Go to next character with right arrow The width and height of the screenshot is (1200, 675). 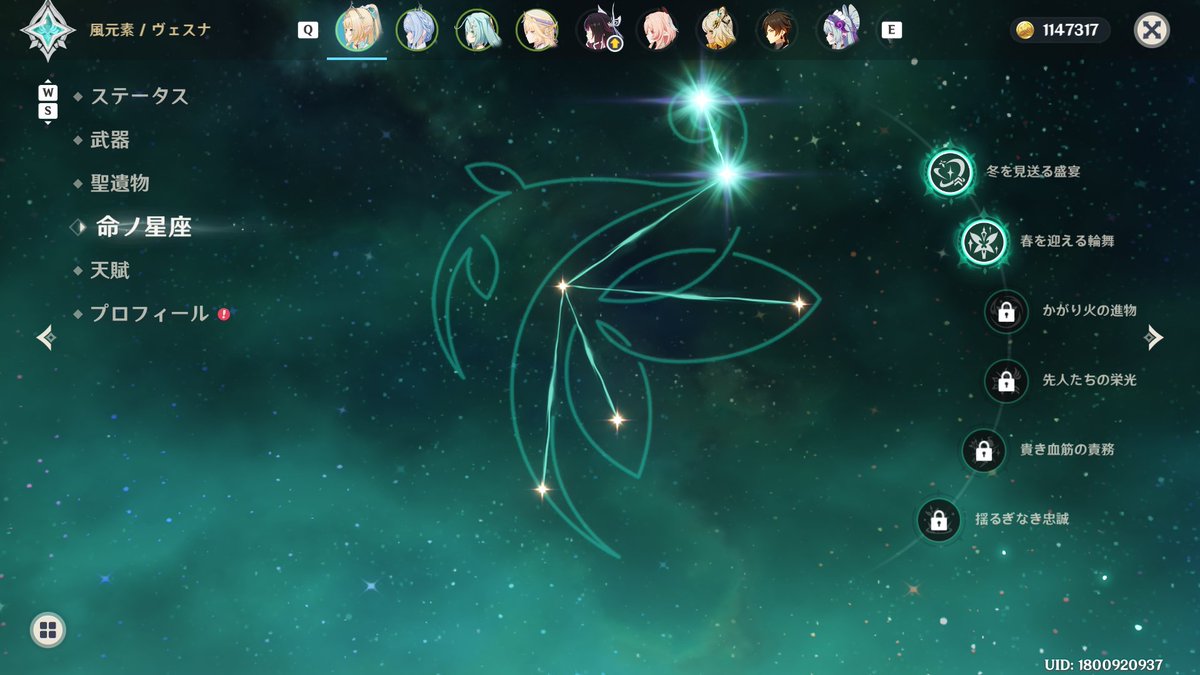click(1154, 338)
